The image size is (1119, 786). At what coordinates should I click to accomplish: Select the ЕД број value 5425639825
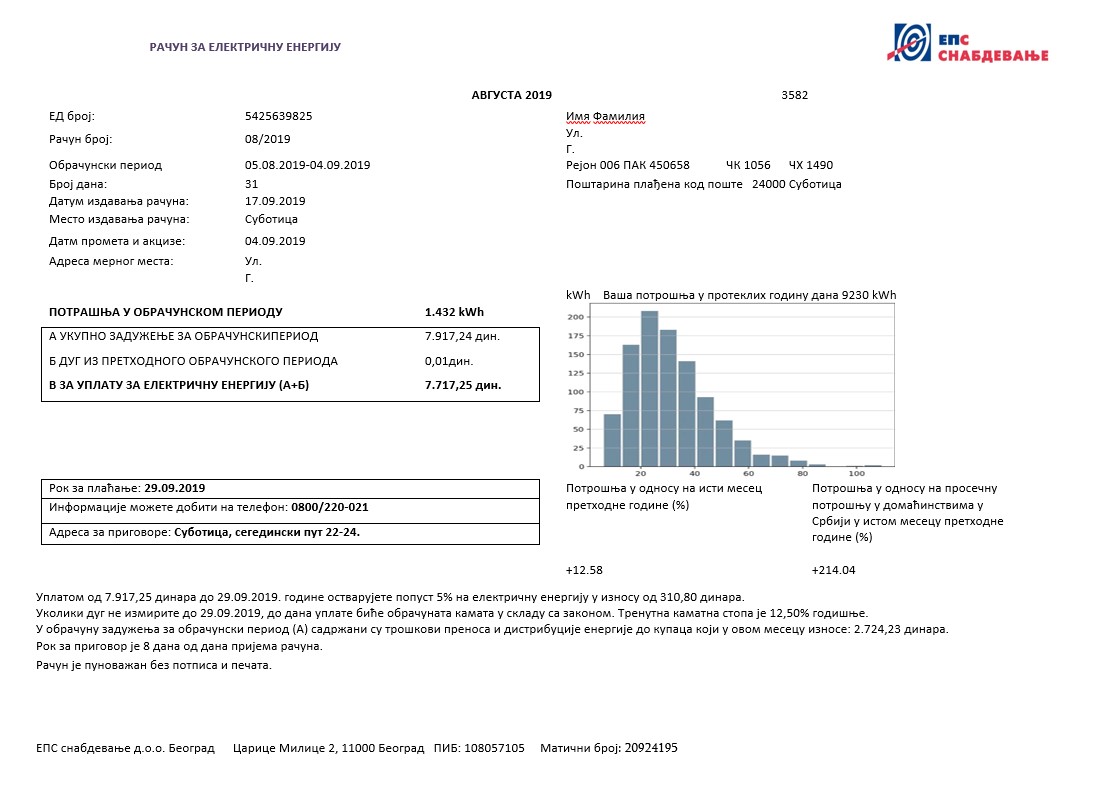277,116
